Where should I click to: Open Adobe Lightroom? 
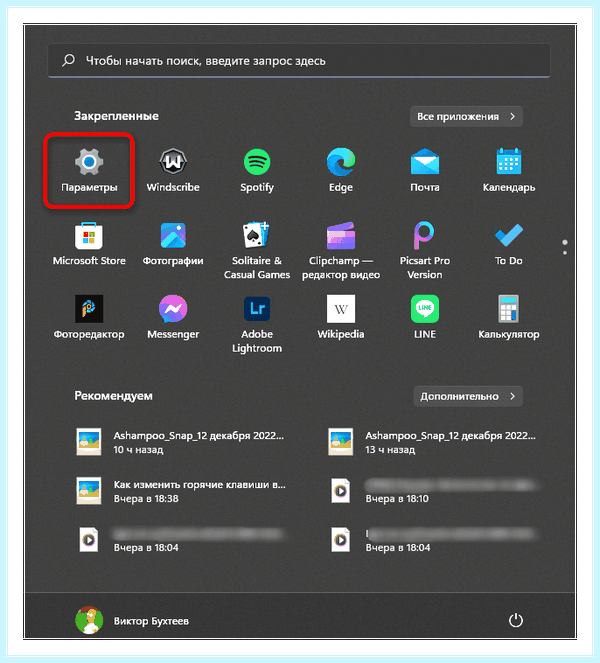tap(257, 323)
